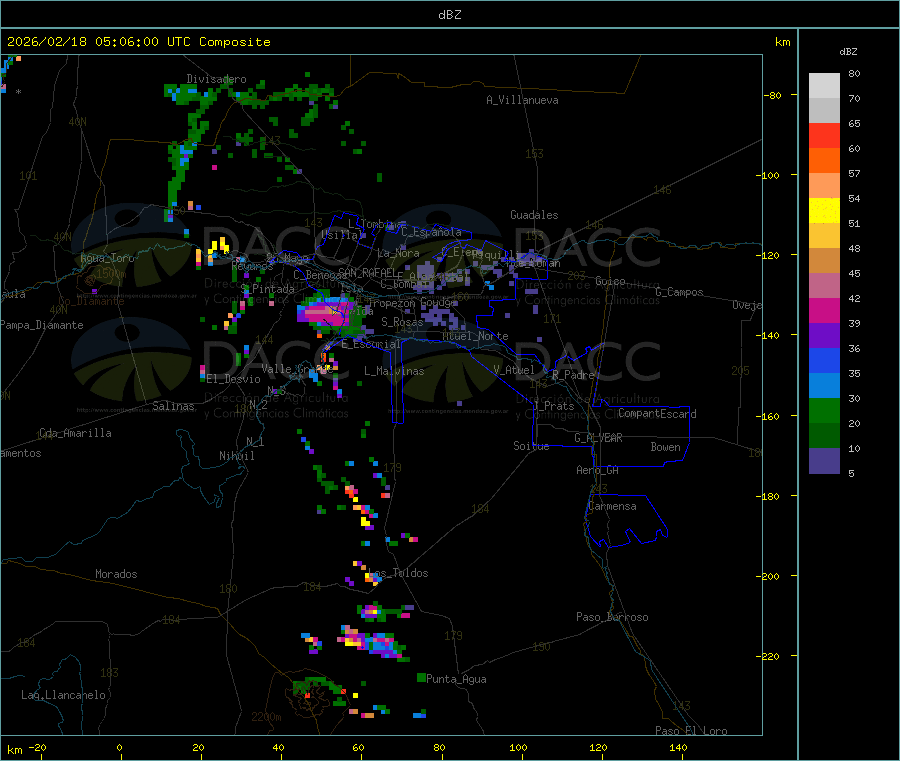900x761 pixels.
Task: Click the Guico location label
Action: 610,281
